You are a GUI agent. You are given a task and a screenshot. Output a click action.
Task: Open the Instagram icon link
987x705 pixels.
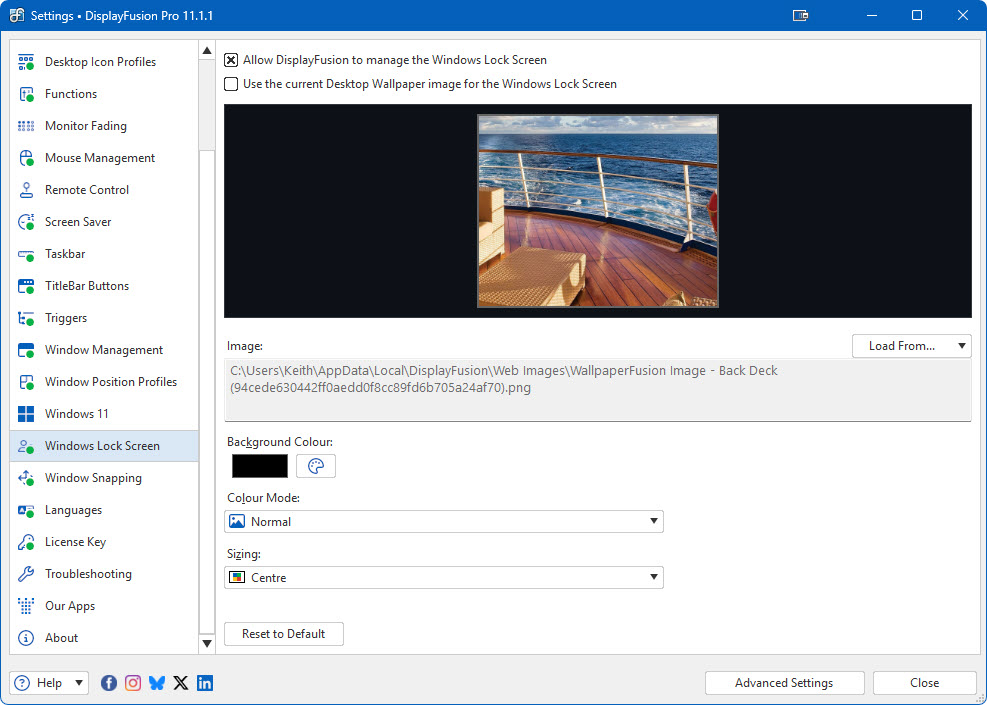pos(133,683)
